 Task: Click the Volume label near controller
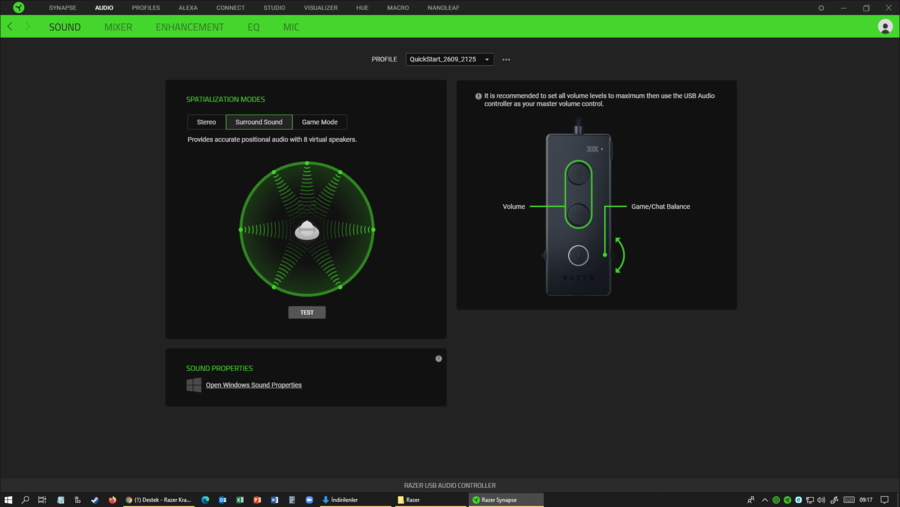[x=513, y=207]
